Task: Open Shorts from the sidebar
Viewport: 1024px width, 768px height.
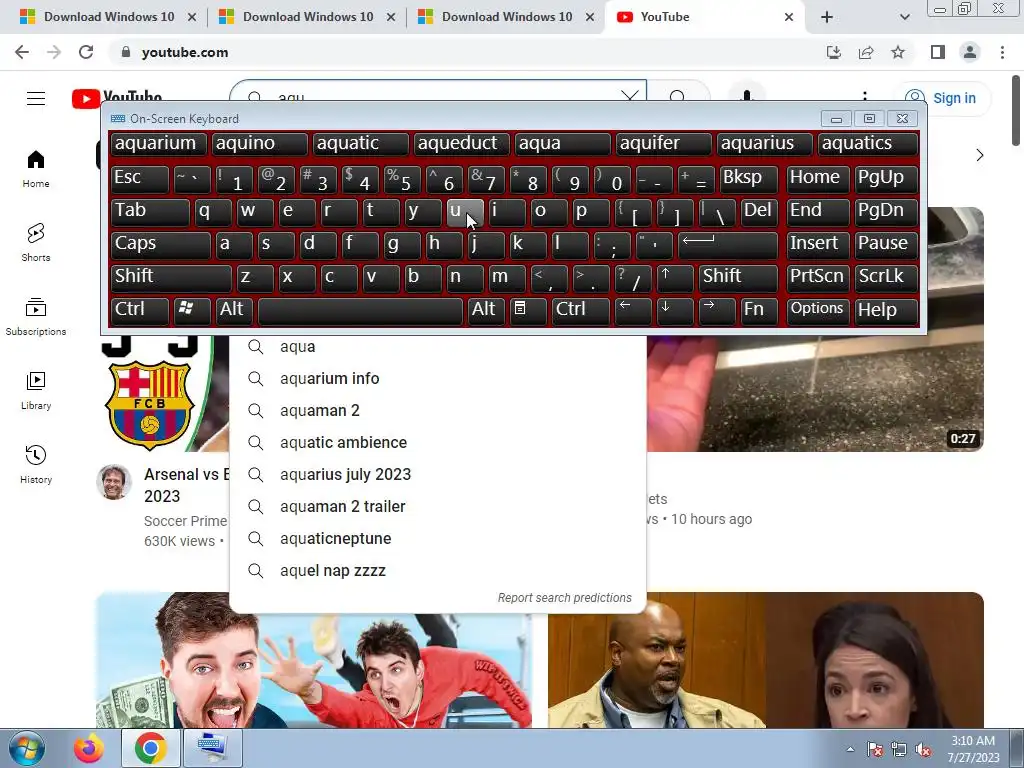Action: [x=36, y=243]
